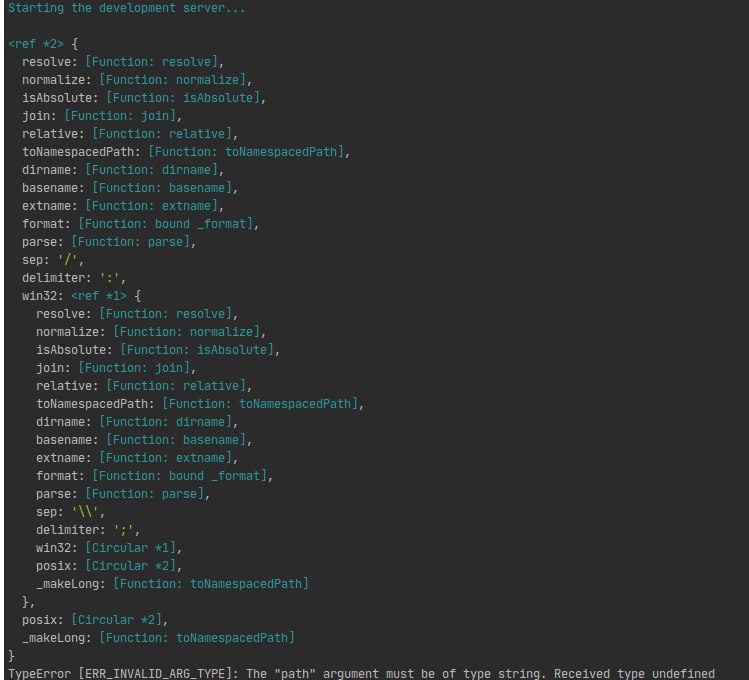Click top-level 'format: [Function: bound _format]' line
This screenshot has height=680, width=749.
140,224
